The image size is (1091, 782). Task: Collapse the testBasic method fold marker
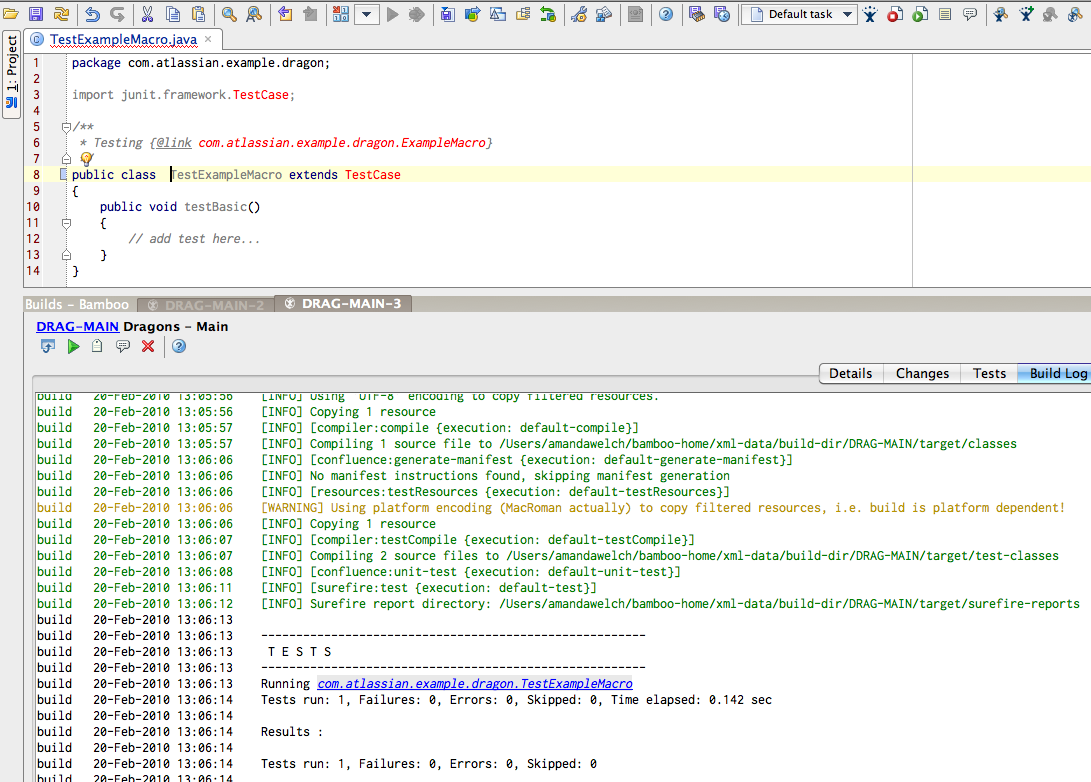[x=66, y=223]
